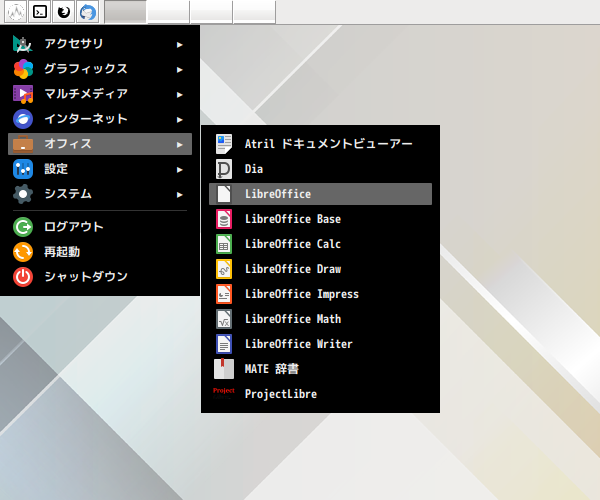Expand the グラフィックス submenu arrow
Viewport: 600px width, 500px height.
(x=179, y=70)
